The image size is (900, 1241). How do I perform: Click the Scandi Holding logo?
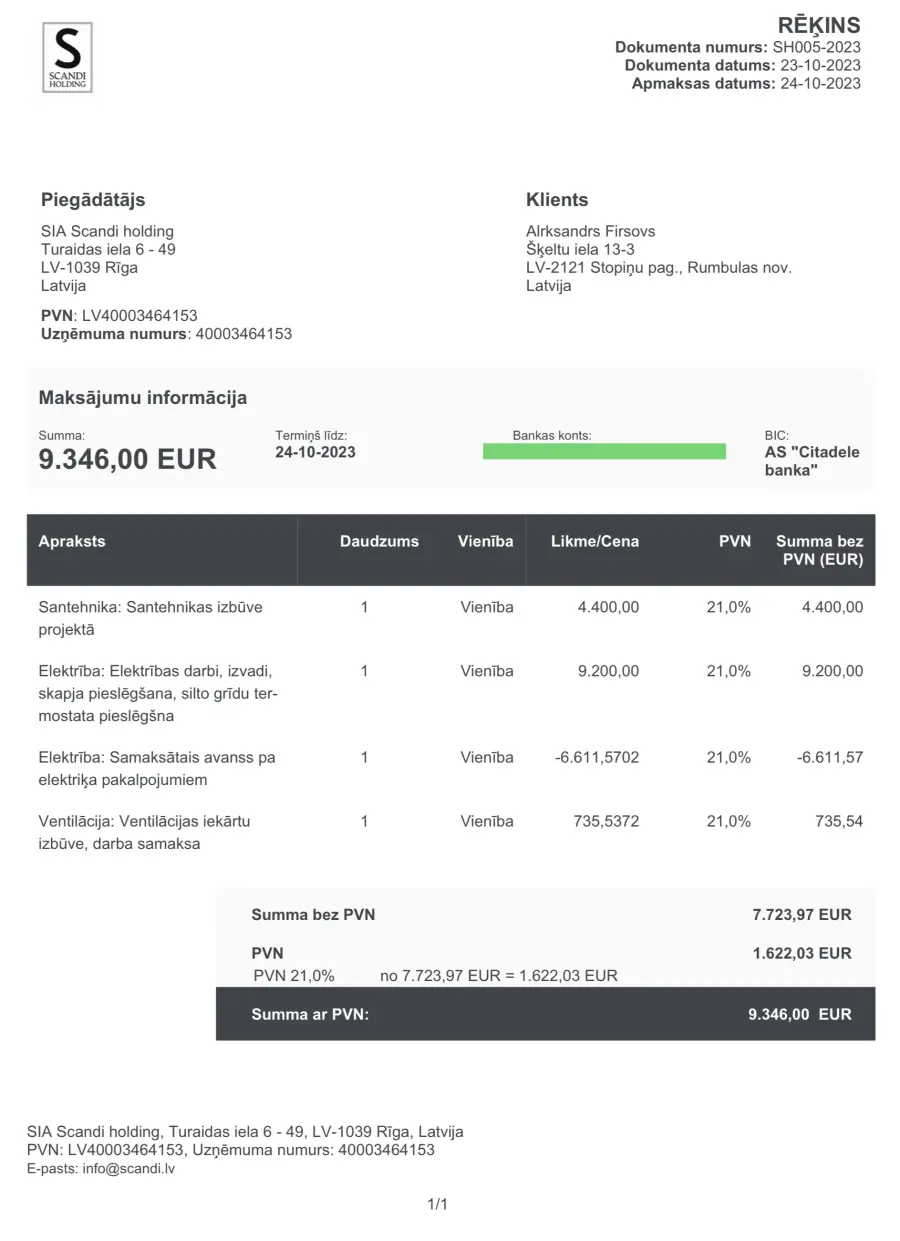(x=67, y=58)
